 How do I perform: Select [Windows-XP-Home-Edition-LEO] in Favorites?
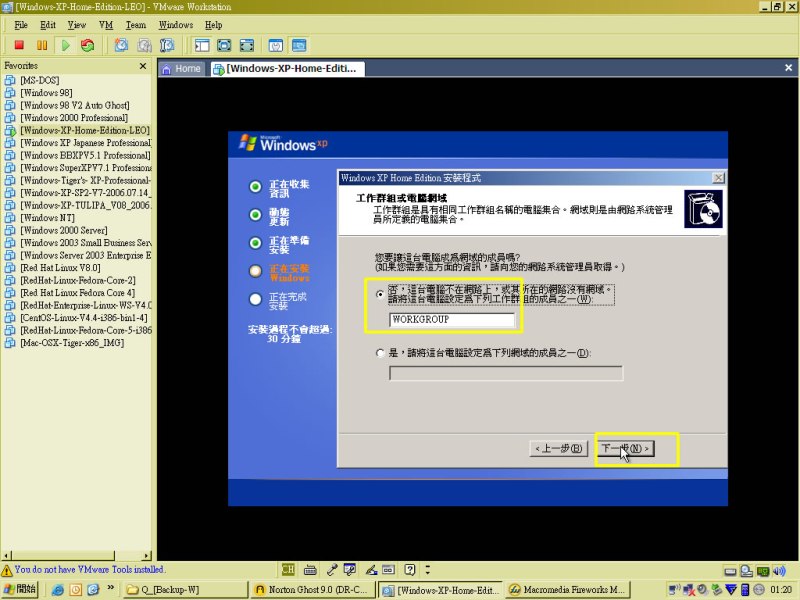tap(85, 131)
